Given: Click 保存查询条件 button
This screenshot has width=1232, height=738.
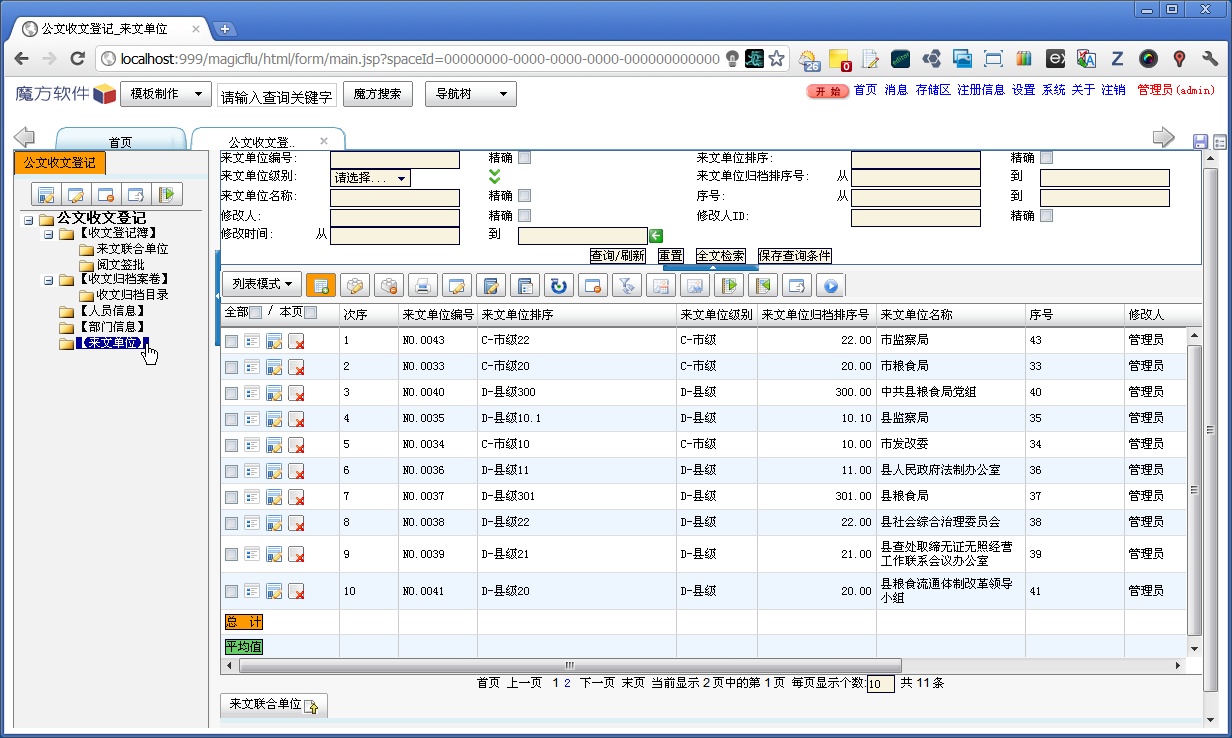Looking at the screenshot, I should click(x=794, y=256).
